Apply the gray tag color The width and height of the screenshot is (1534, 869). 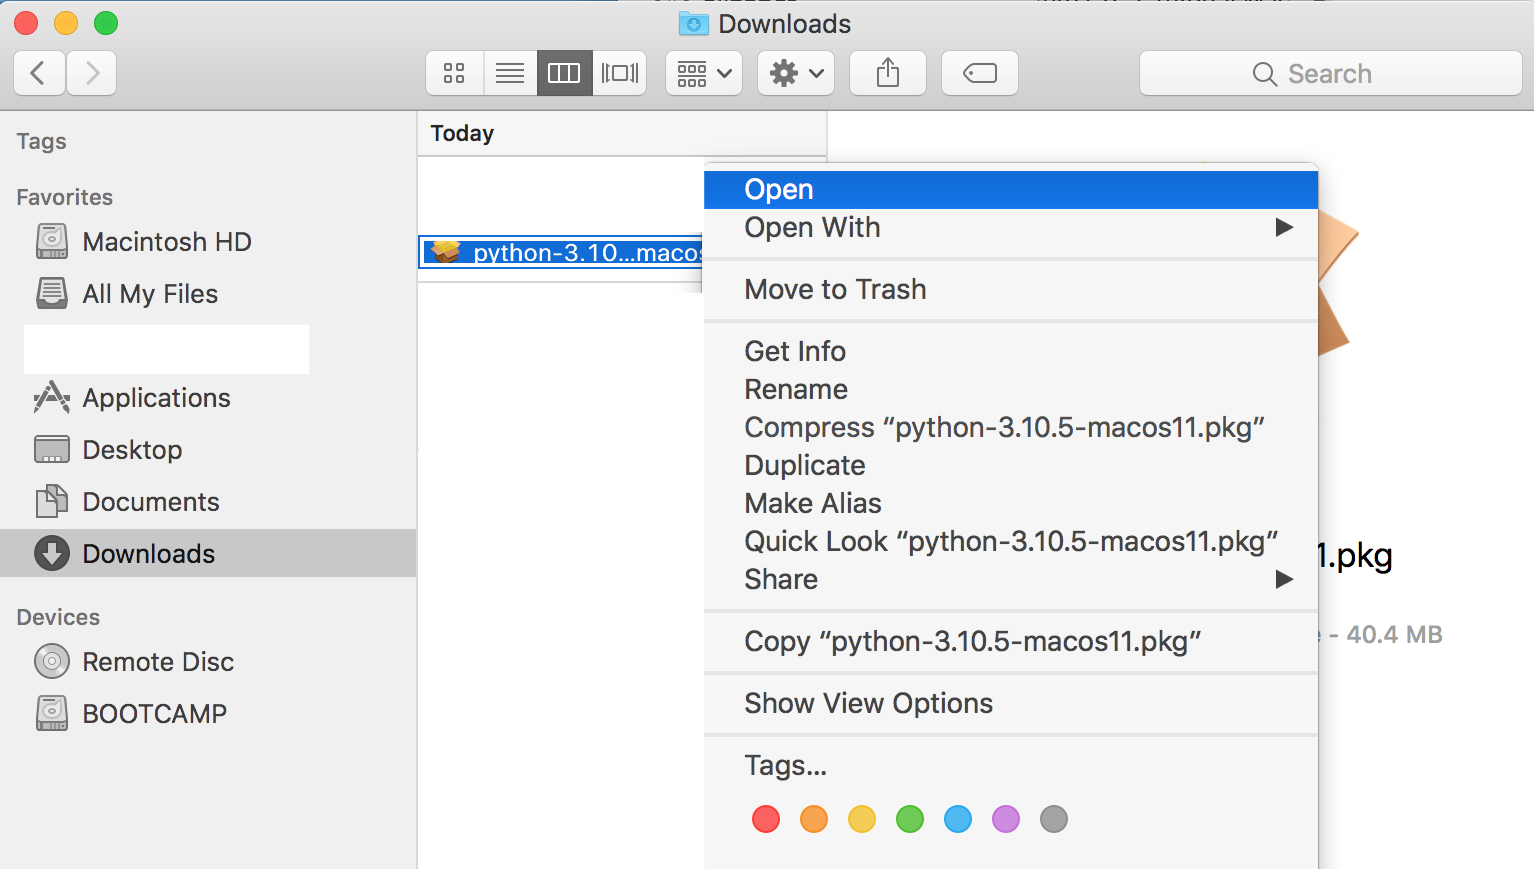(1054, 819)
